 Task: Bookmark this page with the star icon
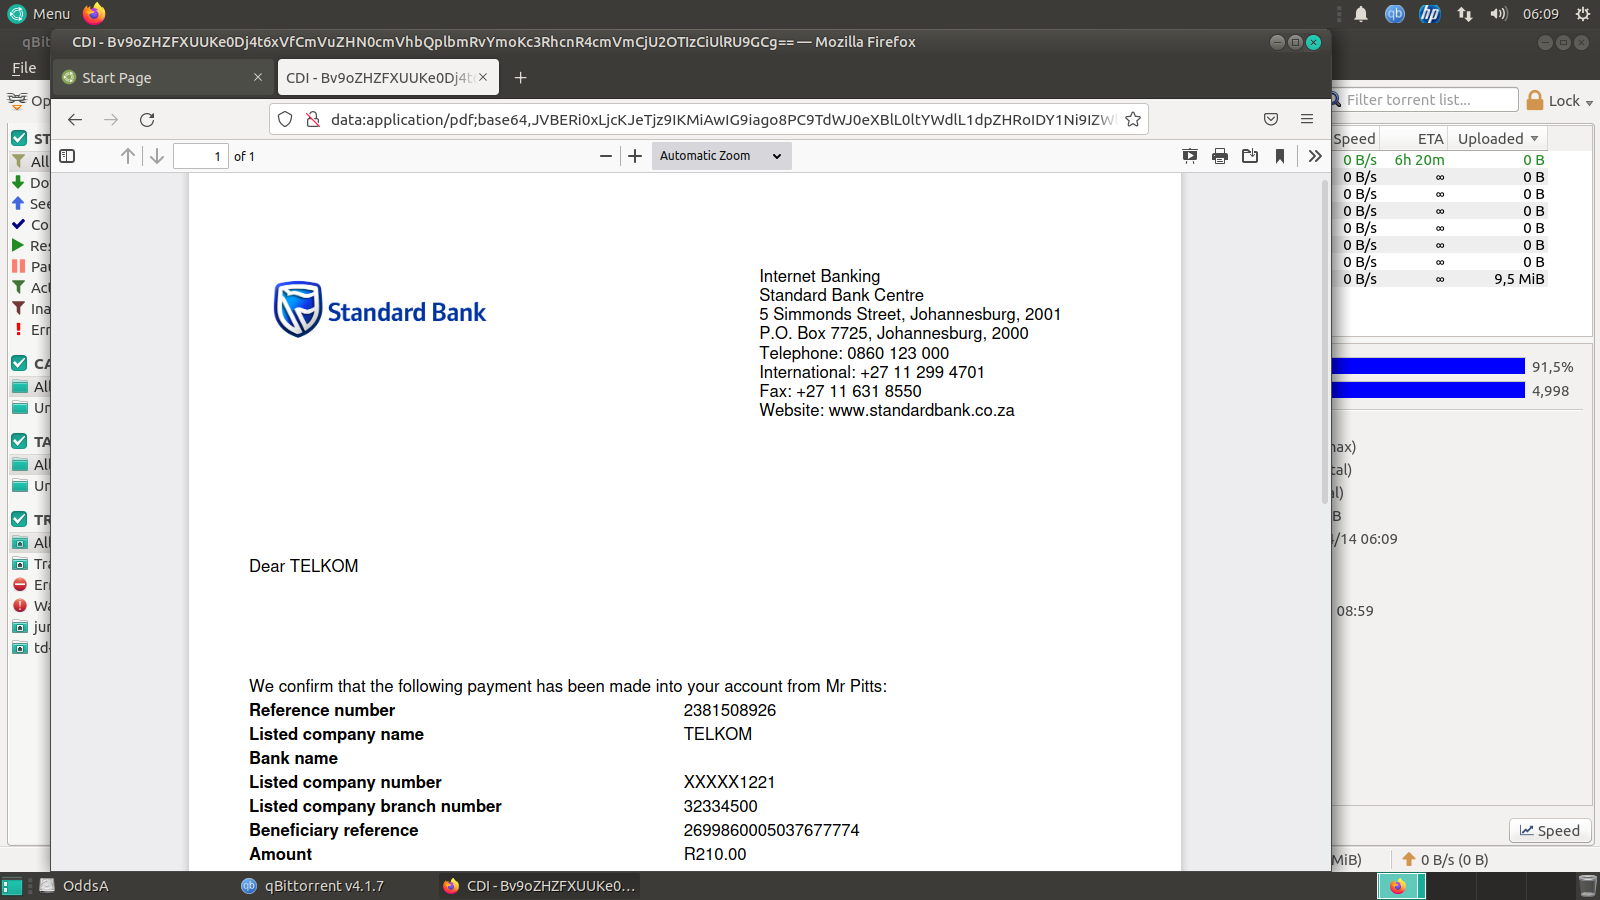click(1133, 120)
